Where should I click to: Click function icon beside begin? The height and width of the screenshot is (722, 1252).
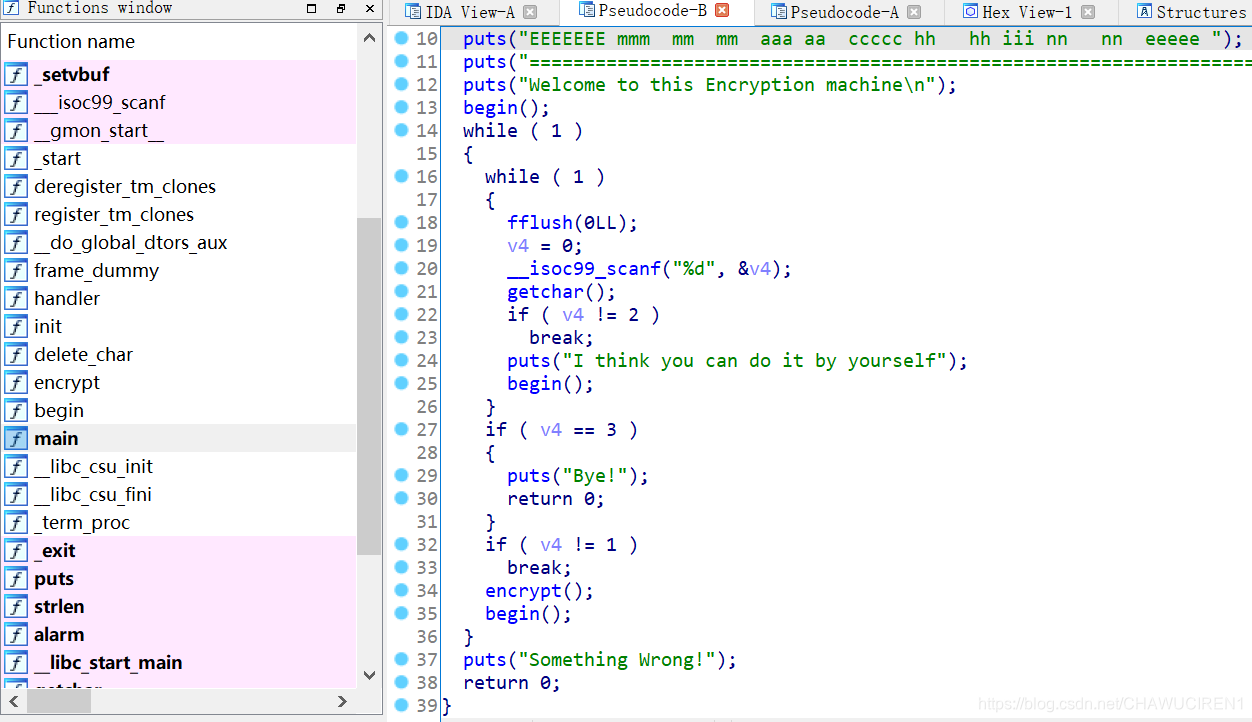(x=16, y=411)
